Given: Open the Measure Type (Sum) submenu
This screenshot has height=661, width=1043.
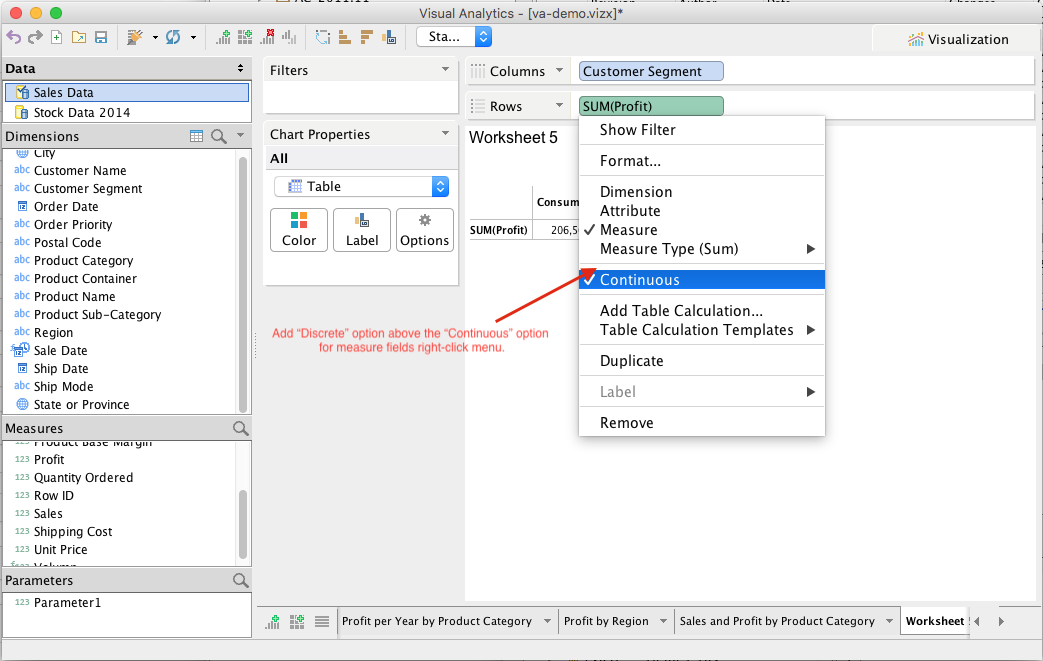Looking at the screenshot, I should pos(702,249).
